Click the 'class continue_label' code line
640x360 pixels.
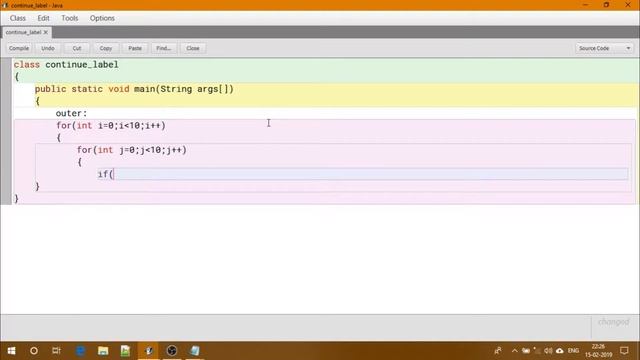tap(66, 64)
